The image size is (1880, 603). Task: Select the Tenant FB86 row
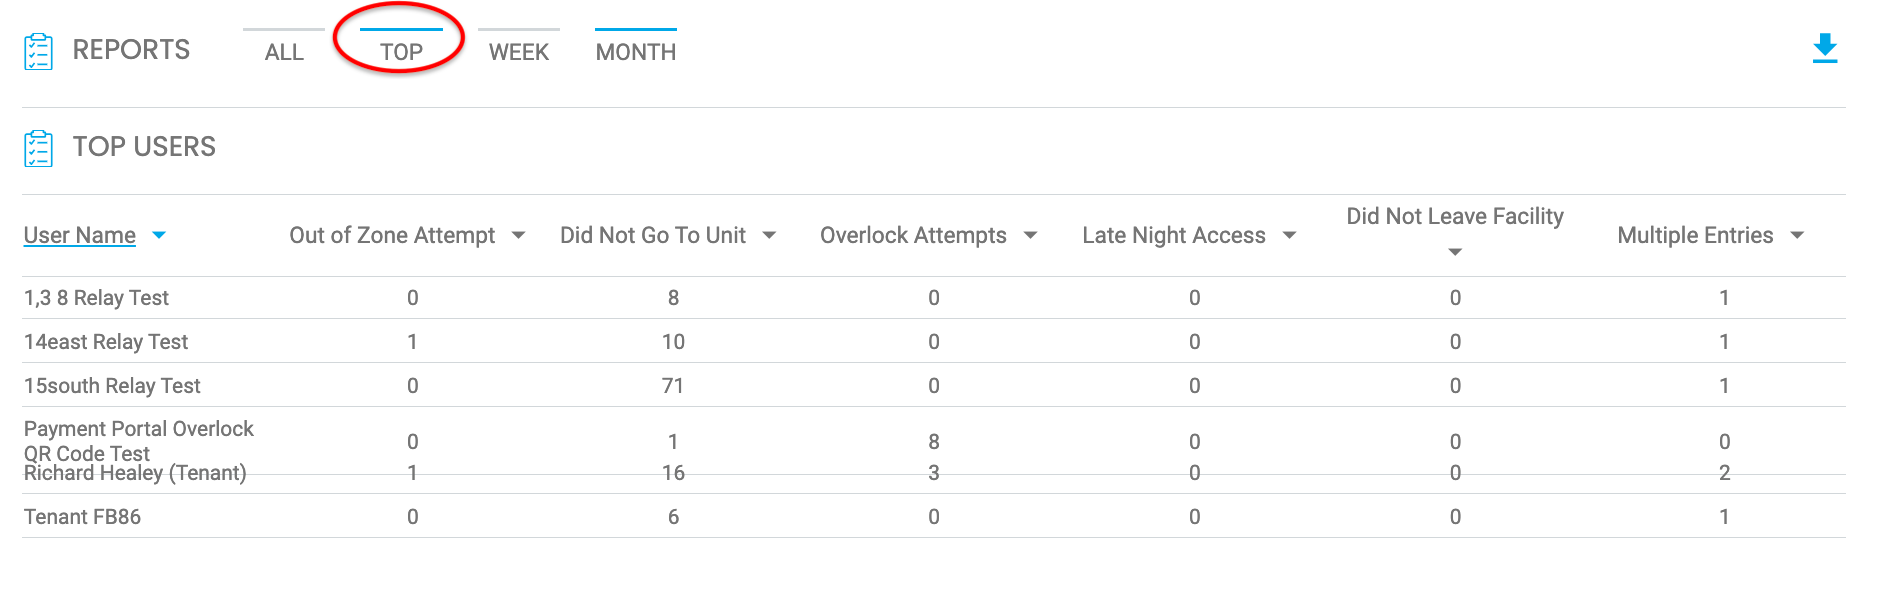(x=83, y=516)
